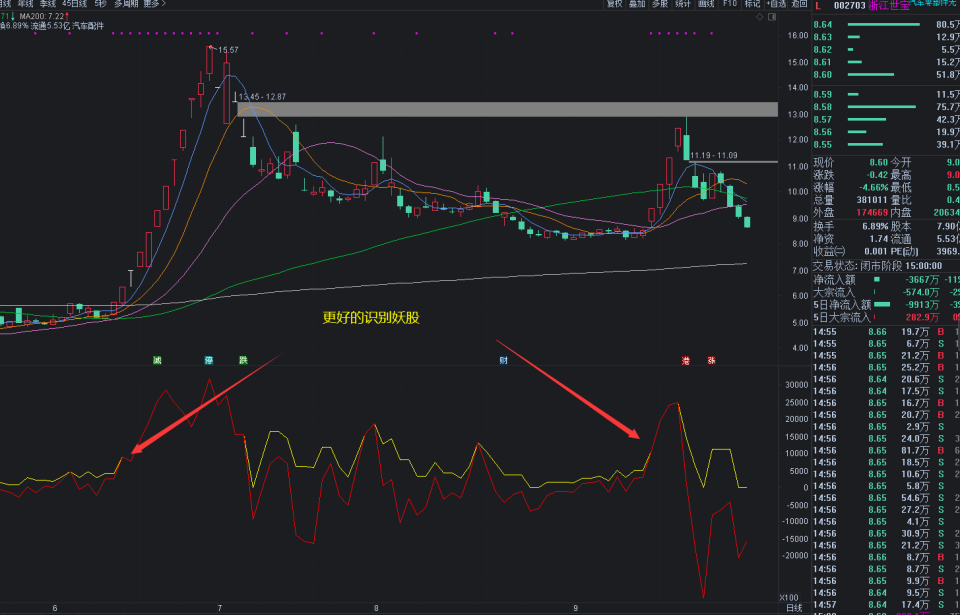This screenshot has height=615, width=960.
Task: Click the 叠加 overlay button
Action: [x=637, y=4]
